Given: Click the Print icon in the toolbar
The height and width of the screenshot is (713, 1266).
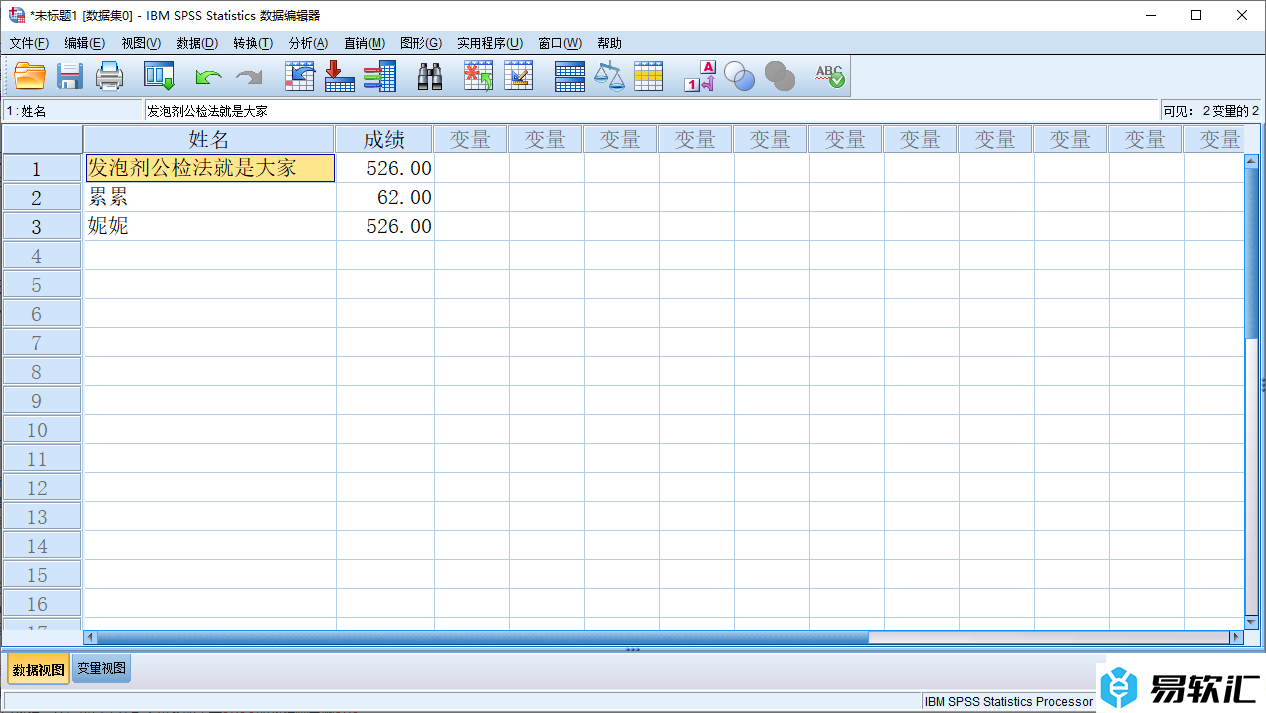Looking at the screenshot, I should [x=109, y=76].
